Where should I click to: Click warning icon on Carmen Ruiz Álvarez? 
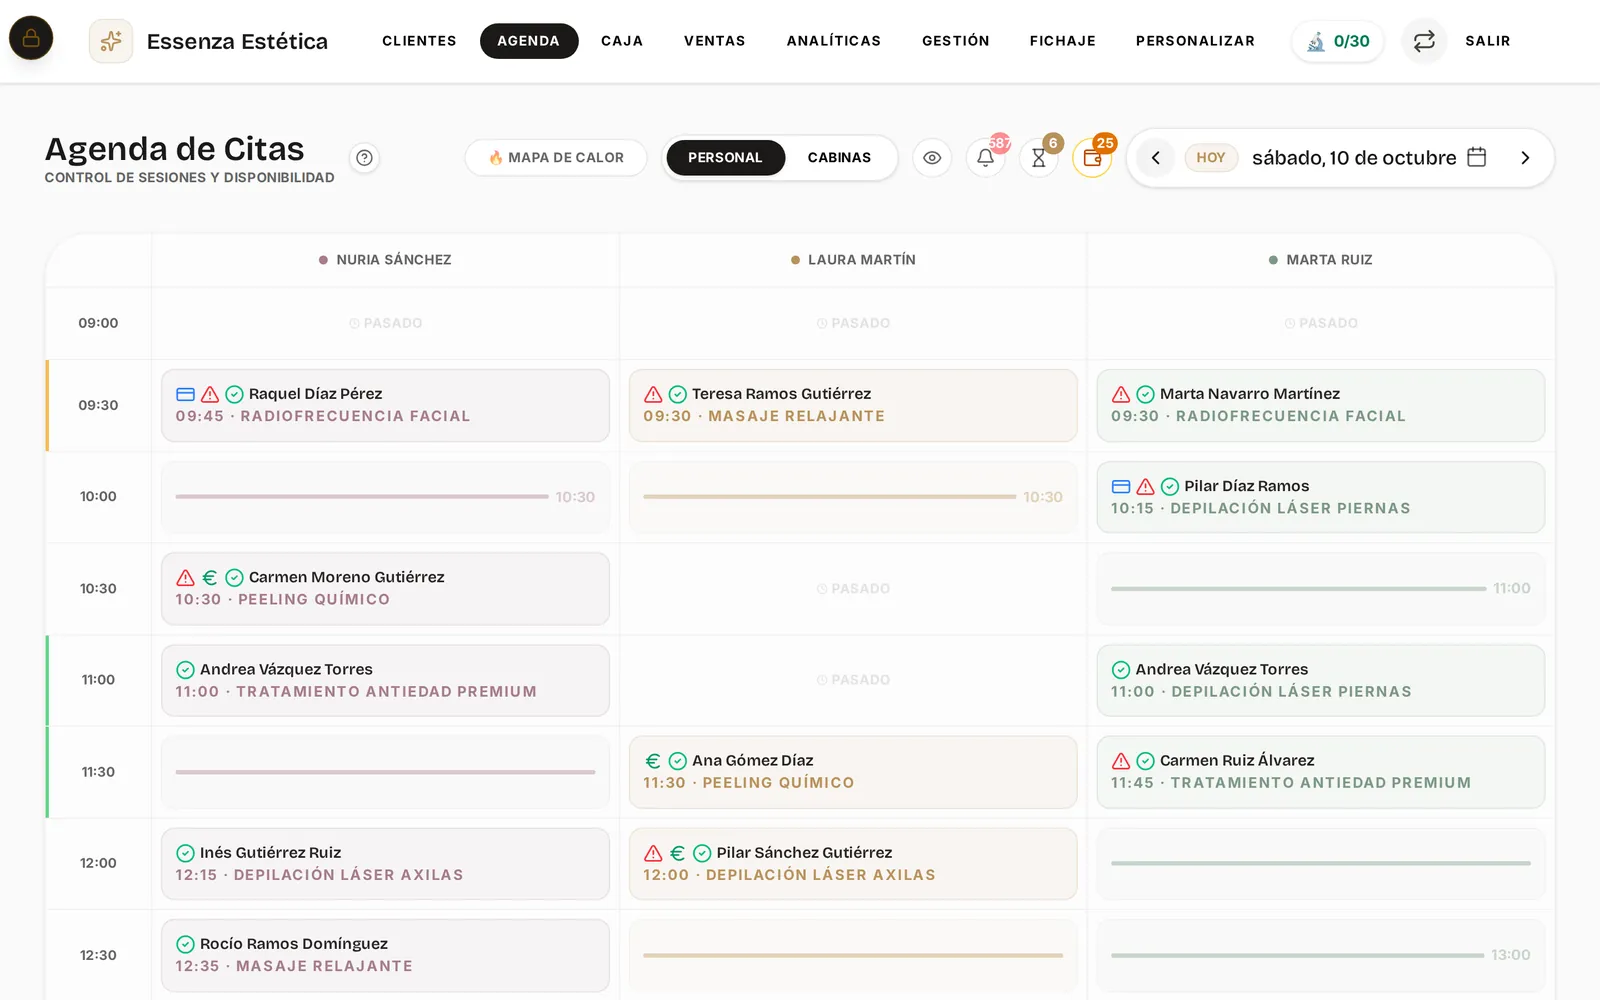click(1121, 761)
